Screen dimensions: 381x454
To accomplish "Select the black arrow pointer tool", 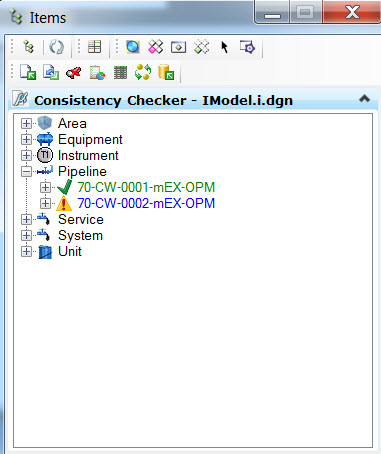I will coord(225,47).
